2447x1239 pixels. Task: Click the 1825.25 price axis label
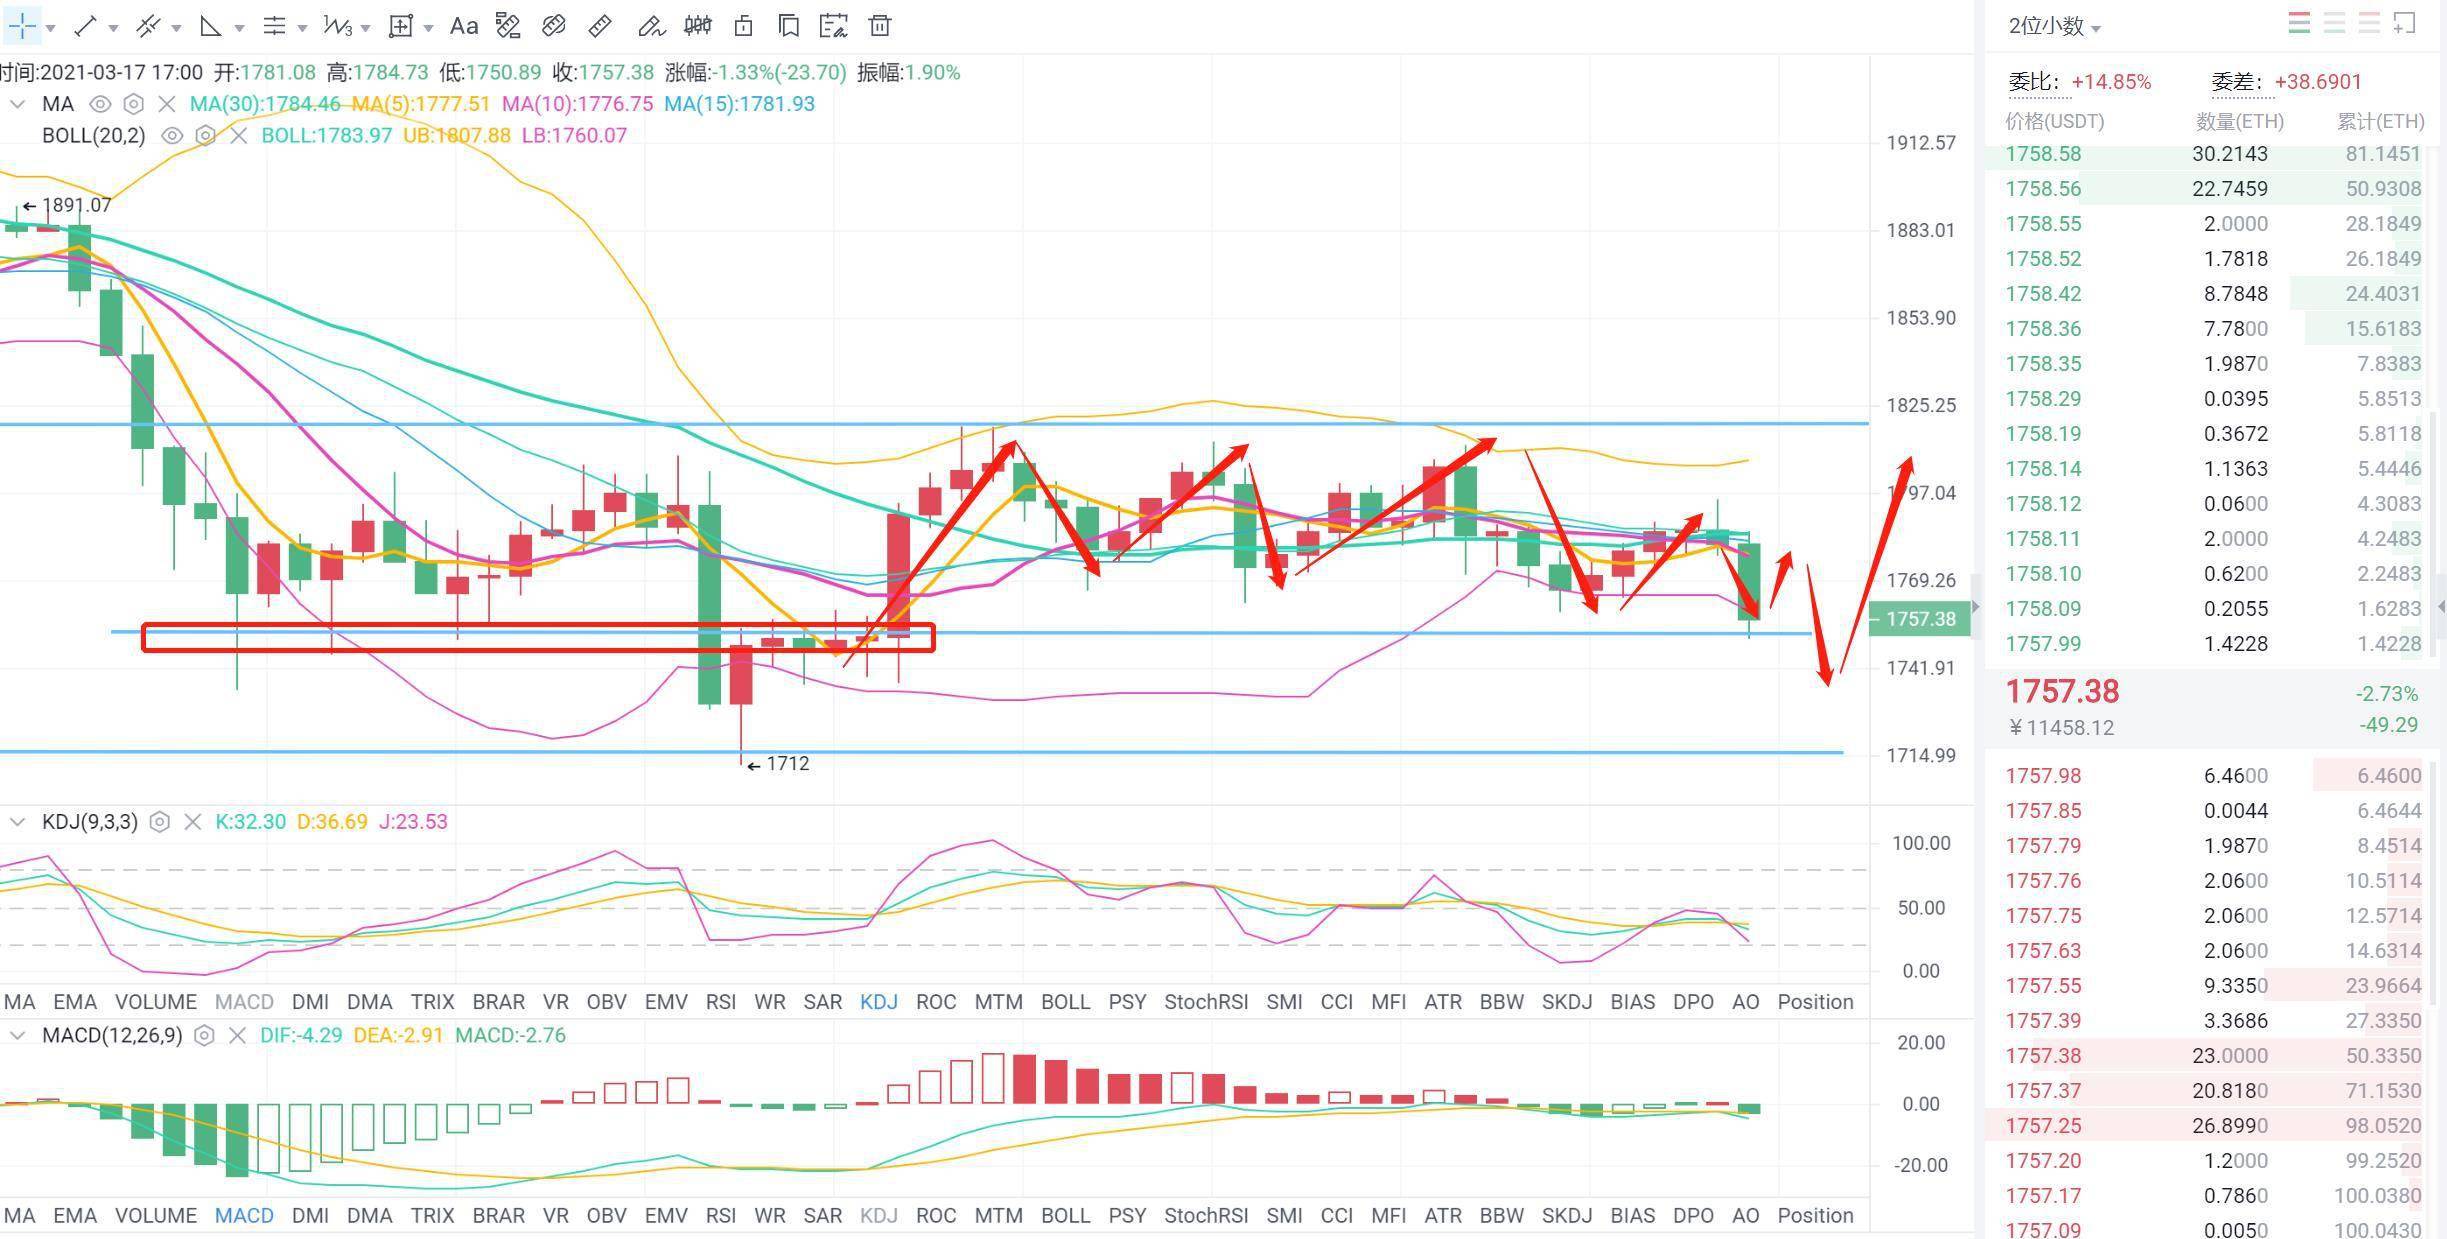click(1921, 406)
